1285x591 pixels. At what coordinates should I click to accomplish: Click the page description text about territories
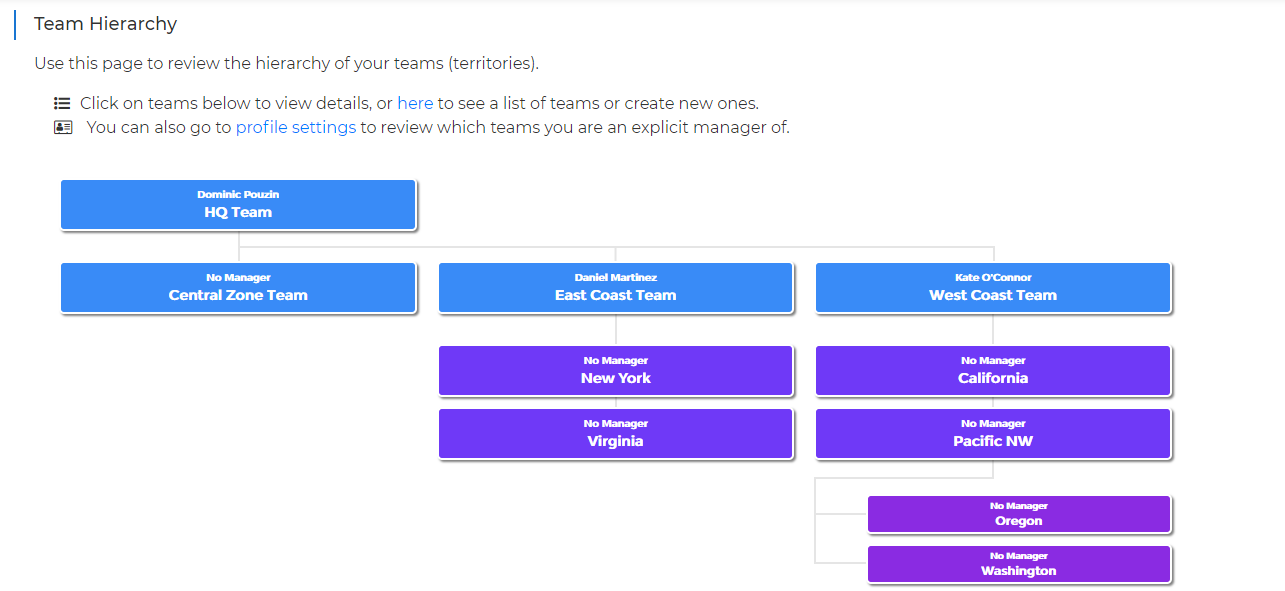(x=286, y=63)
